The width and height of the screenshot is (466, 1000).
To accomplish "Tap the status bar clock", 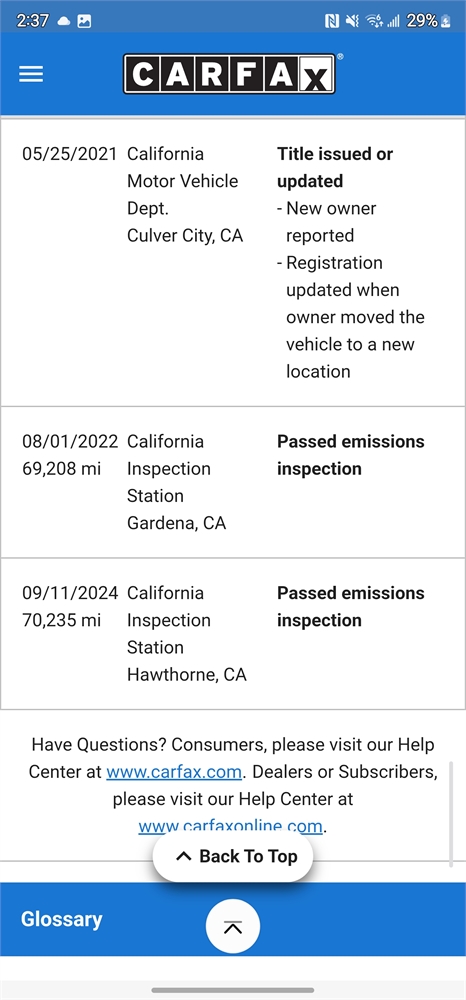I will tap(32, 21).
